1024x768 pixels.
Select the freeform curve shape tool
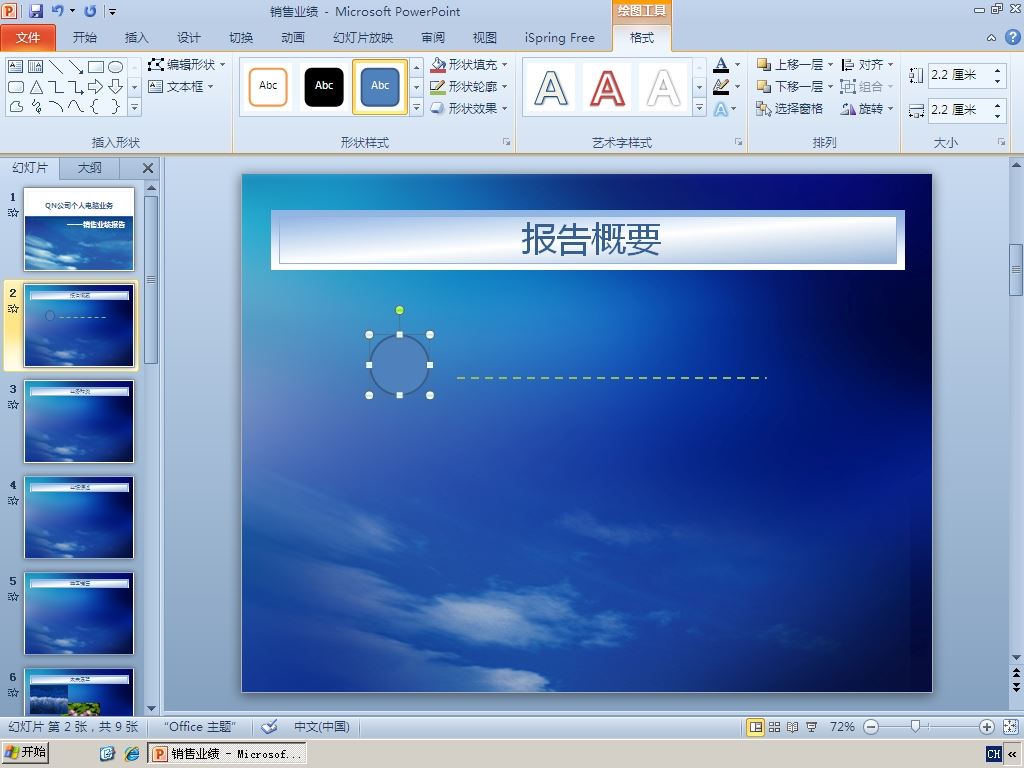(15, 106)
